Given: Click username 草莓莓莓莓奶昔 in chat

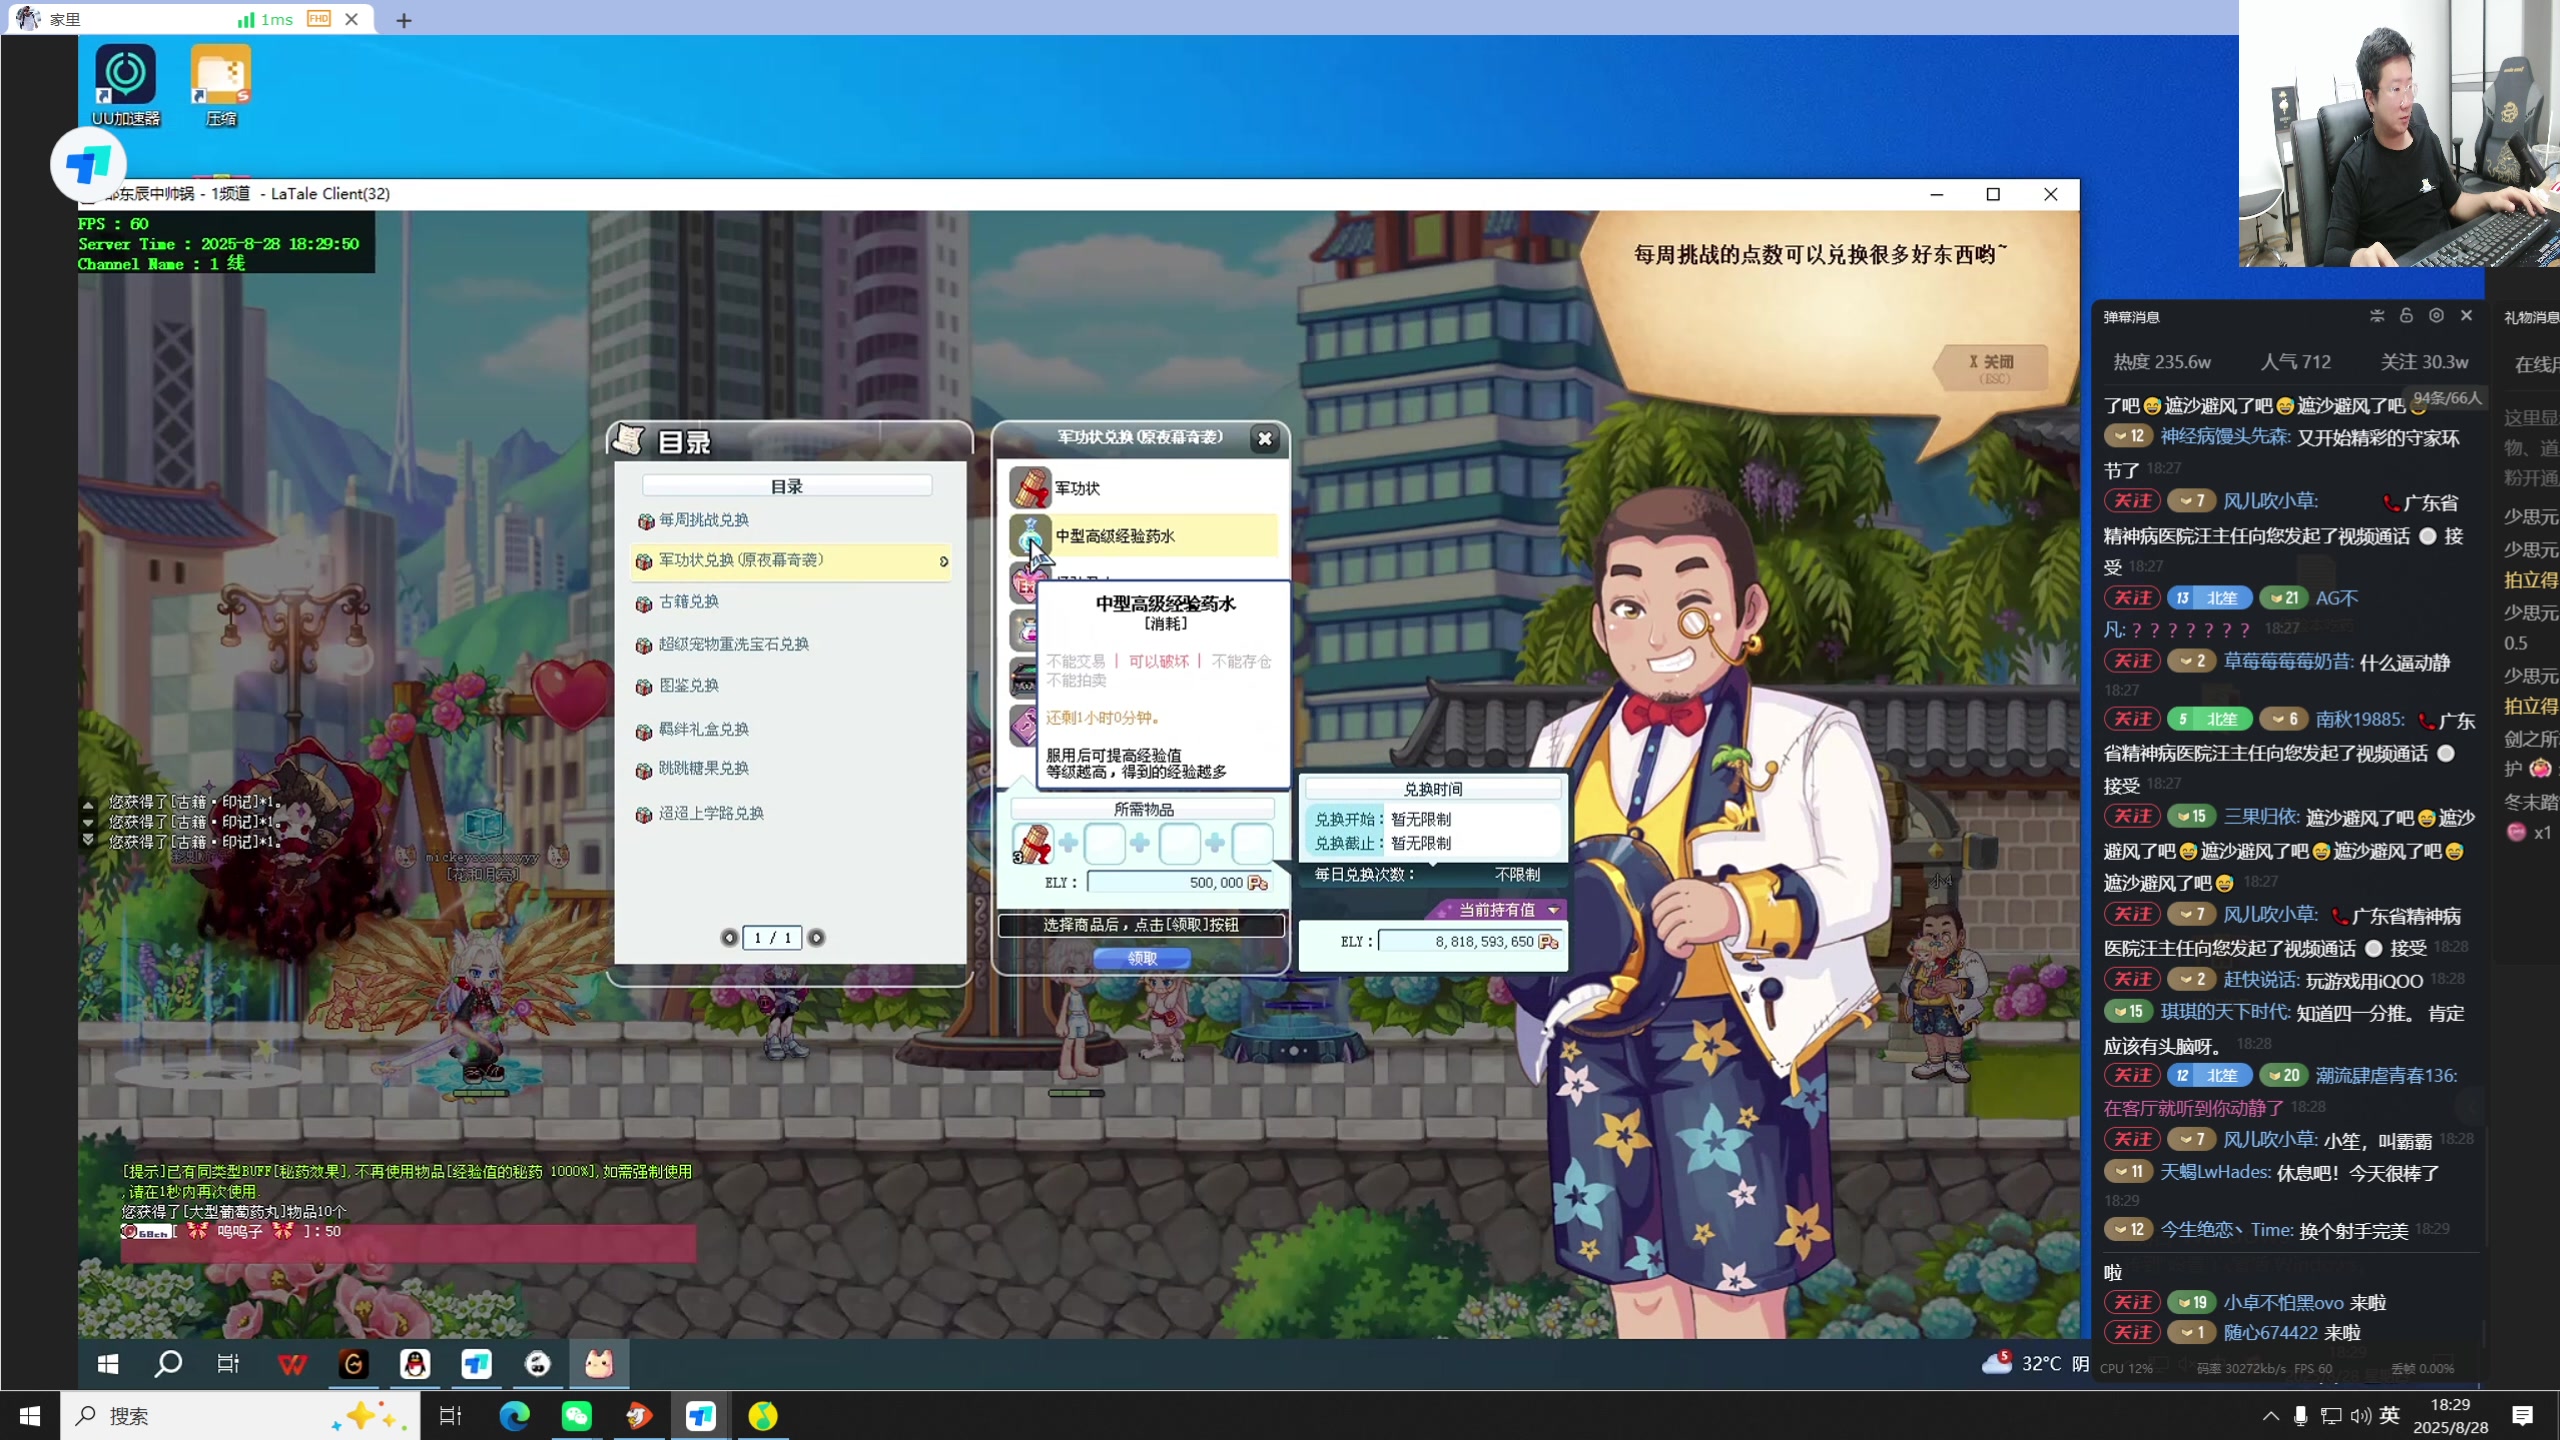Looking at the screenshot, I should click(2288, 662).
